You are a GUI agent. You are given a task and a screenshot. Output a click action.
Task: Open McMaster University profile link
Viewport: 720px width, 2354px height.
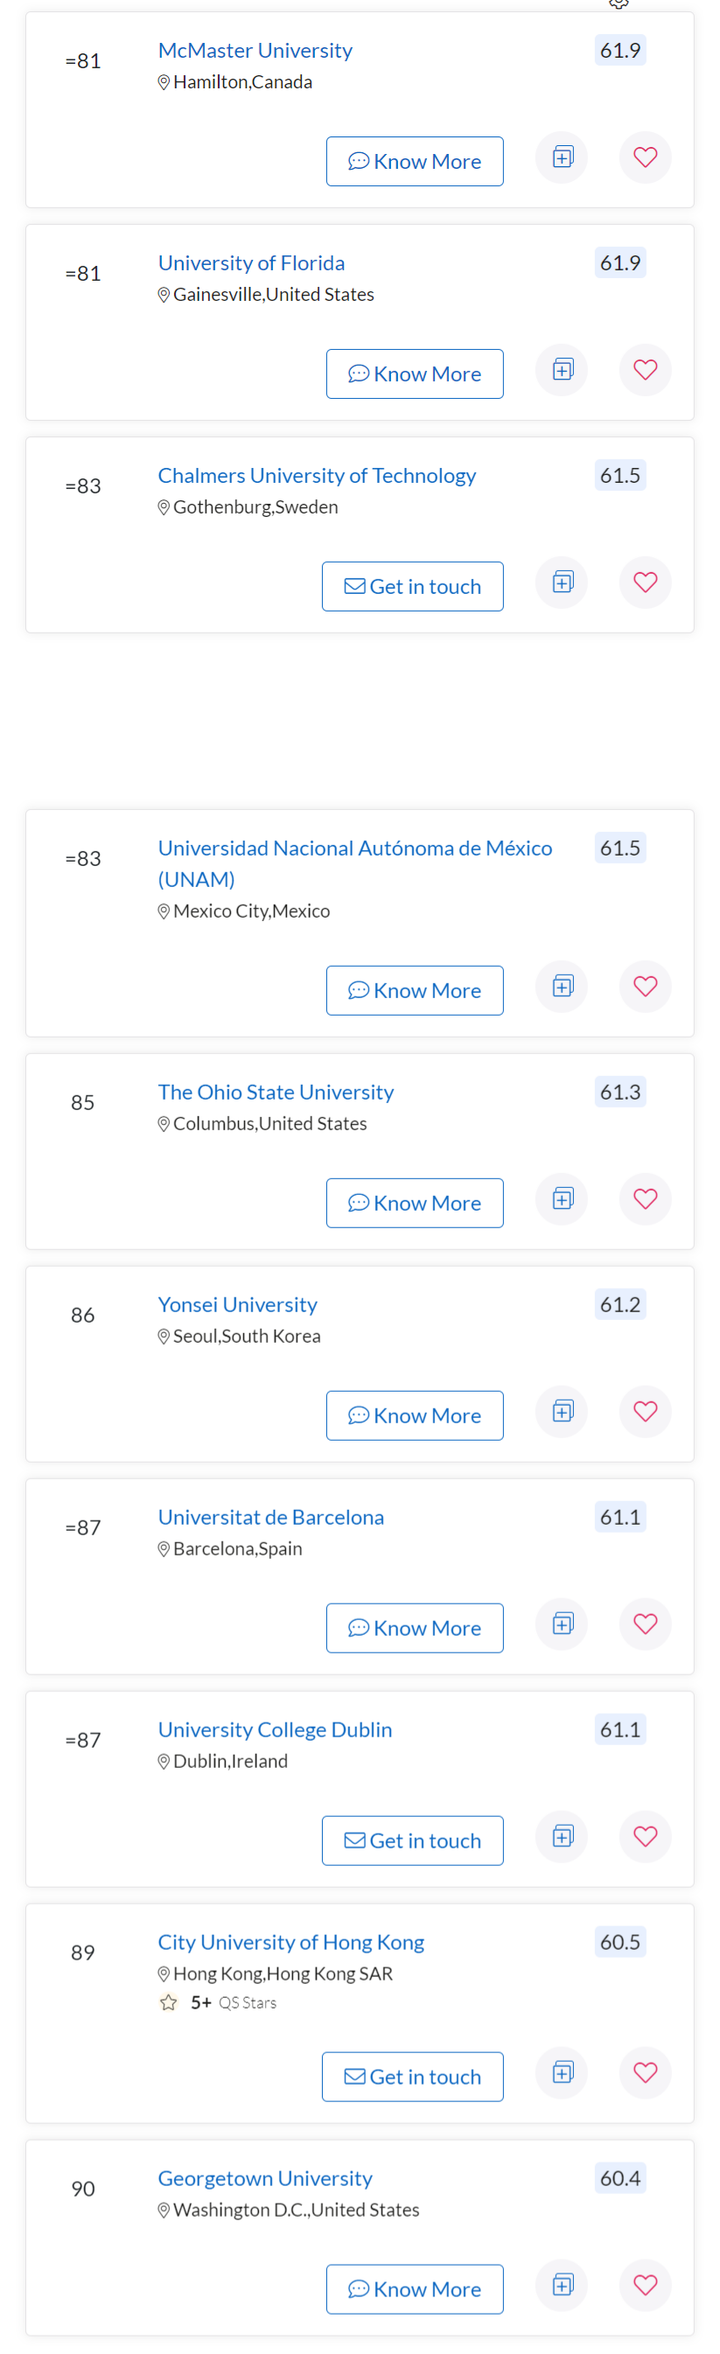coord(255,50)
